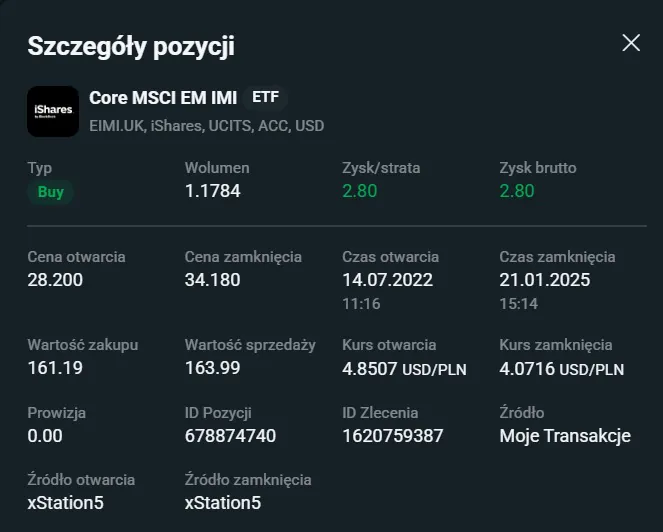This screenshot has height=532, width=663.
Task: Click the EIMI.UK ticker description line
Action: coord(206,126)
